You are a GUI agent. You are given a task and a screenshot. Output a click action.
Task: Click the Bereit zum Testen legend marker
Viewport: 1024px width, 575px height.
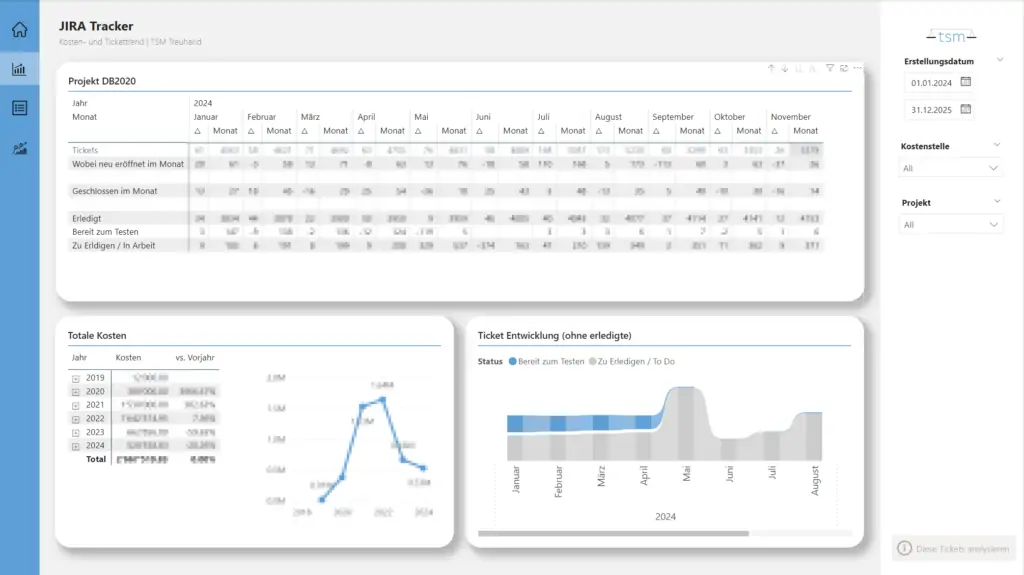[513, 361]
